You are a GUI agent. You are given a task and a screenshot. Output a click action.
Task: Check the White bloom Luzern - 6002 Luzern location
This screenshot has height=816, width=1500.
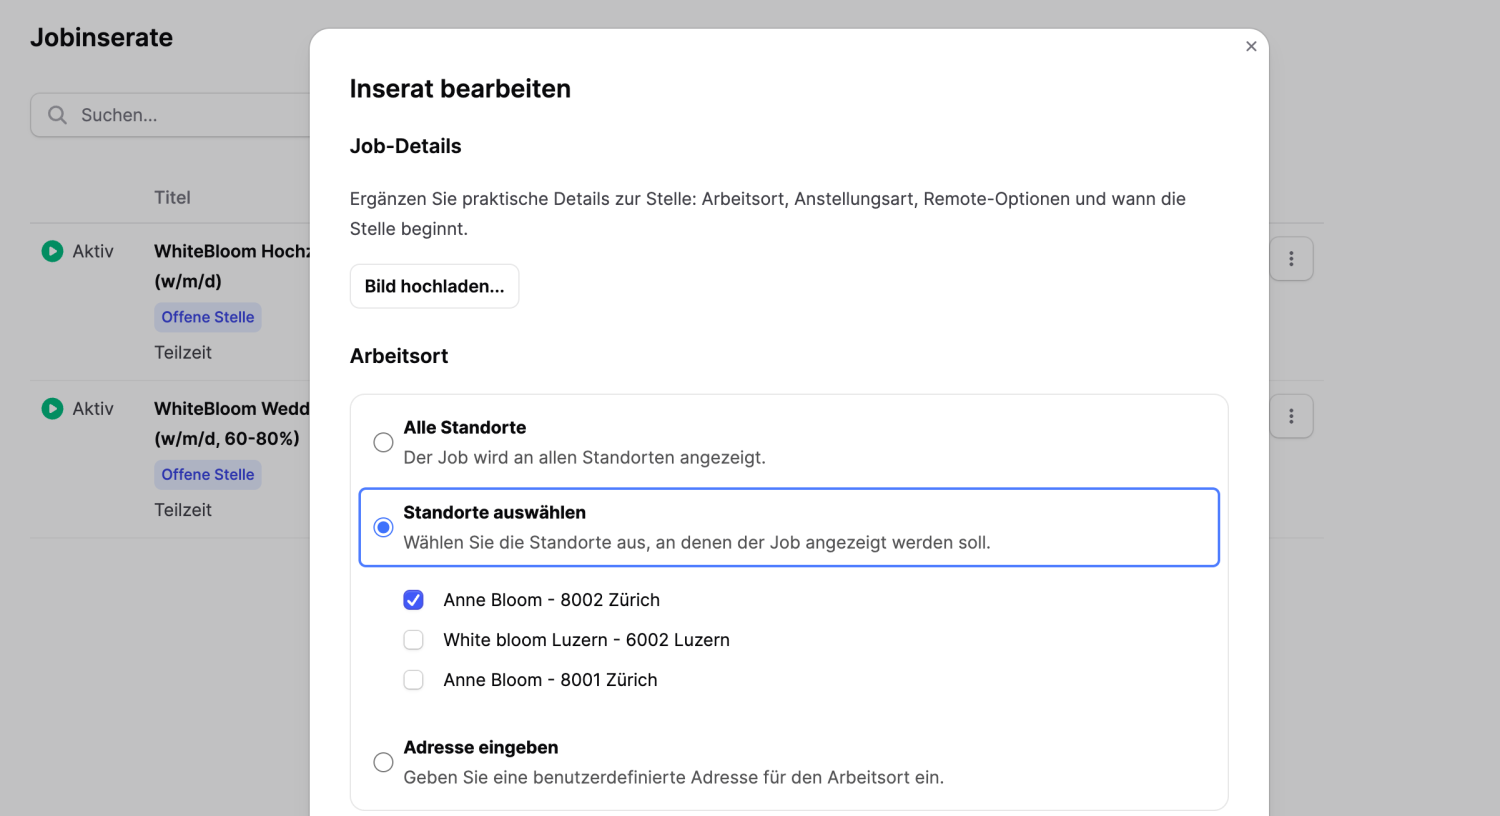pos(413,639)
